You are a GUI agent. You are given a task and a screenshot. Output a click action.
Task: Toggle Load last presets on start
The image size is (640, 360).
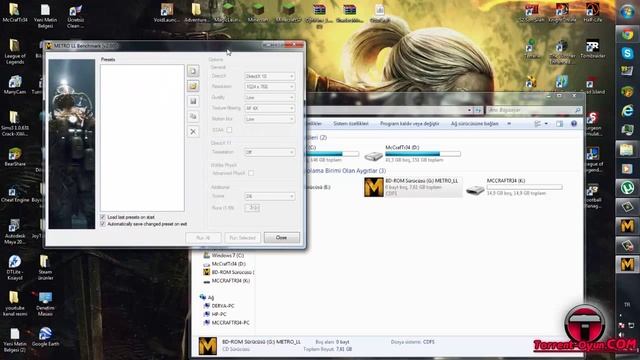[x=103, y=217]
